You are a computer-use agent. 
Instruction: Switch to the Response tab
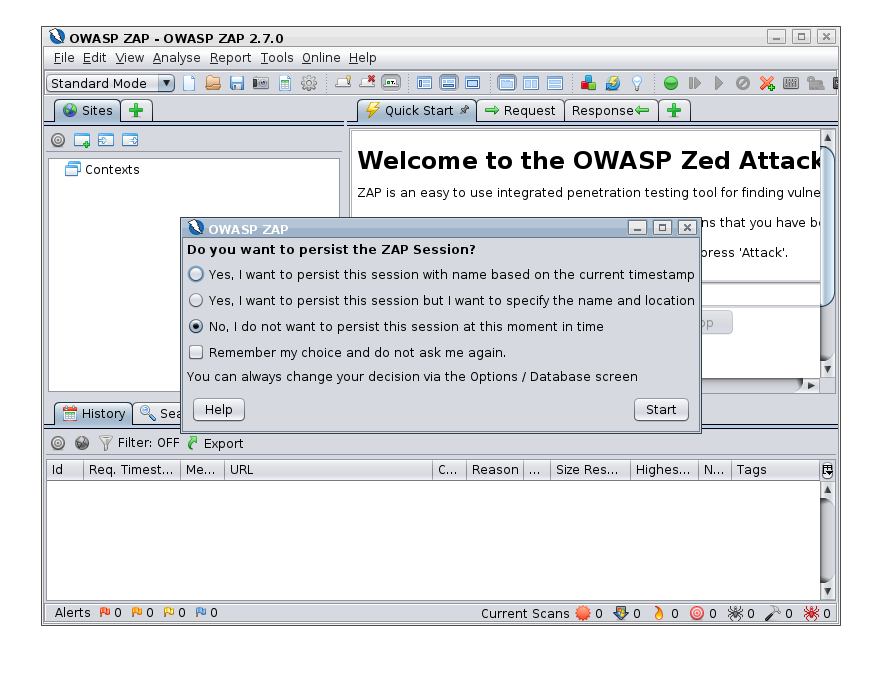tap(611, 111)
